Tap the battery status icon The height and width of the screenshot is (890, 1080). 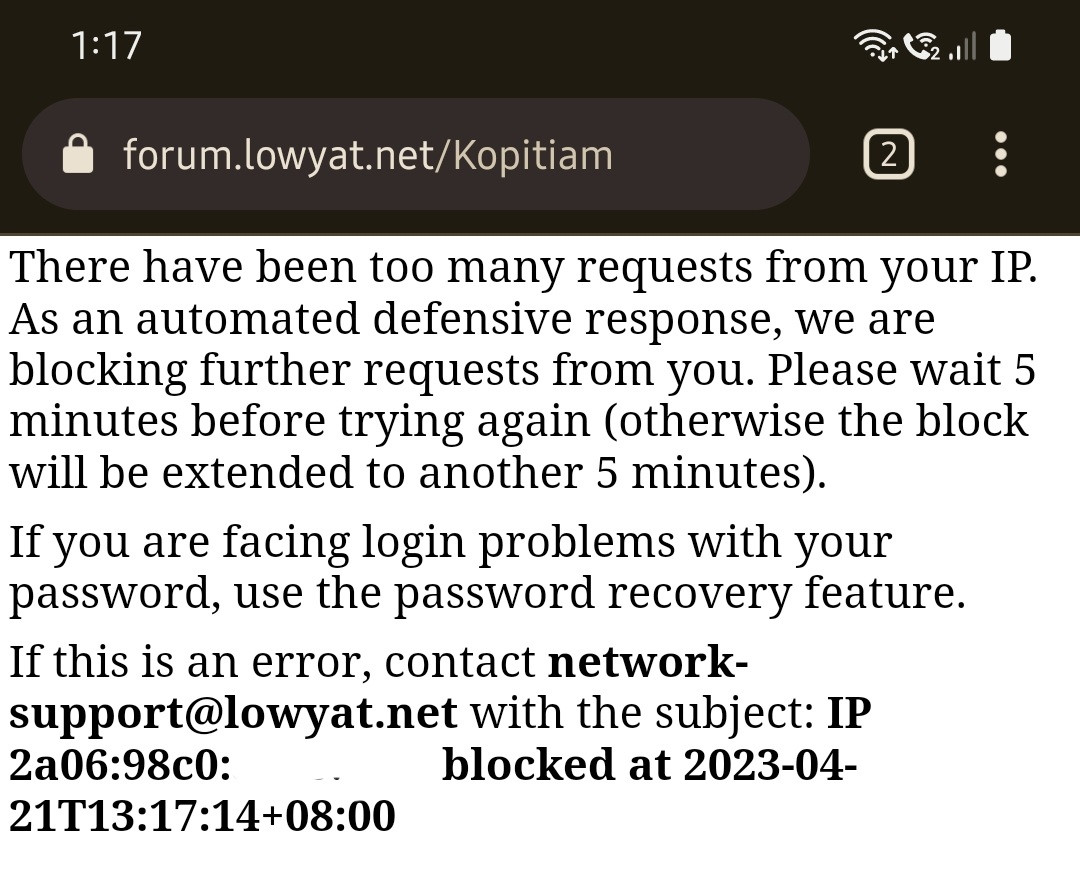click(x=1000, y=45)
